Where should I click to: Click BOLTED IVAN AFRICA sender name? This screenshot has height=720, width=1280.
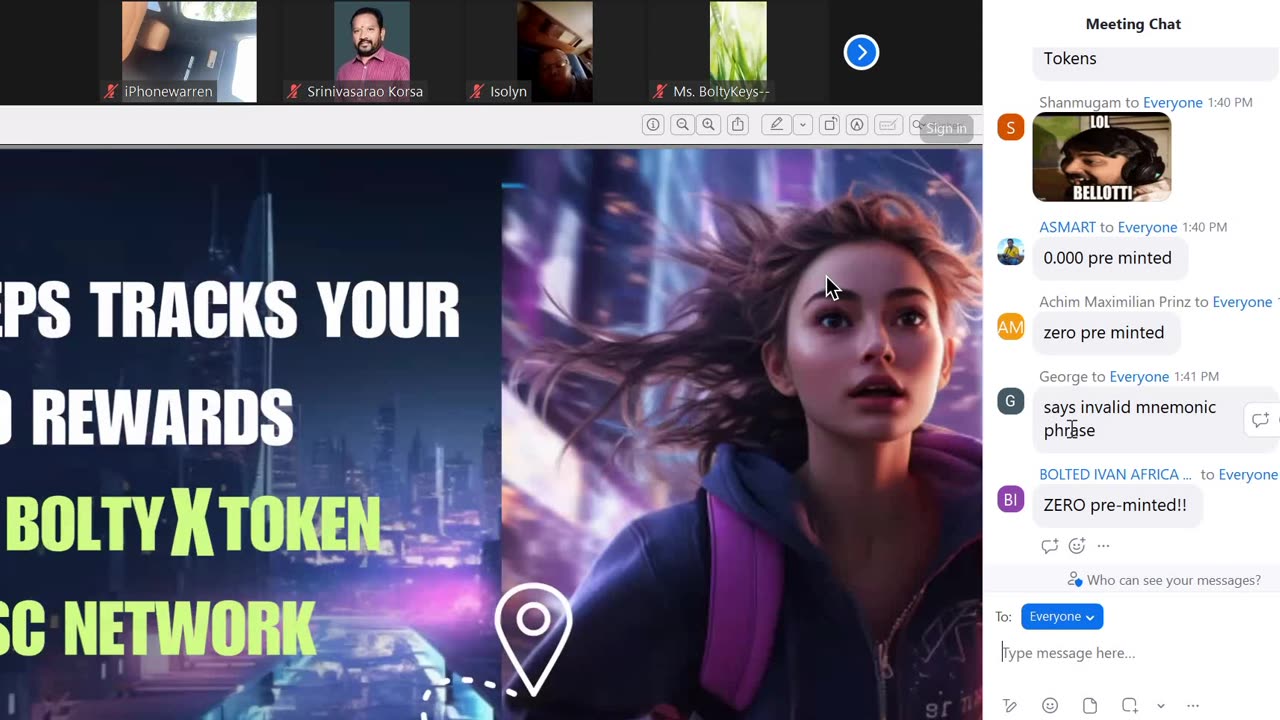1115,474
